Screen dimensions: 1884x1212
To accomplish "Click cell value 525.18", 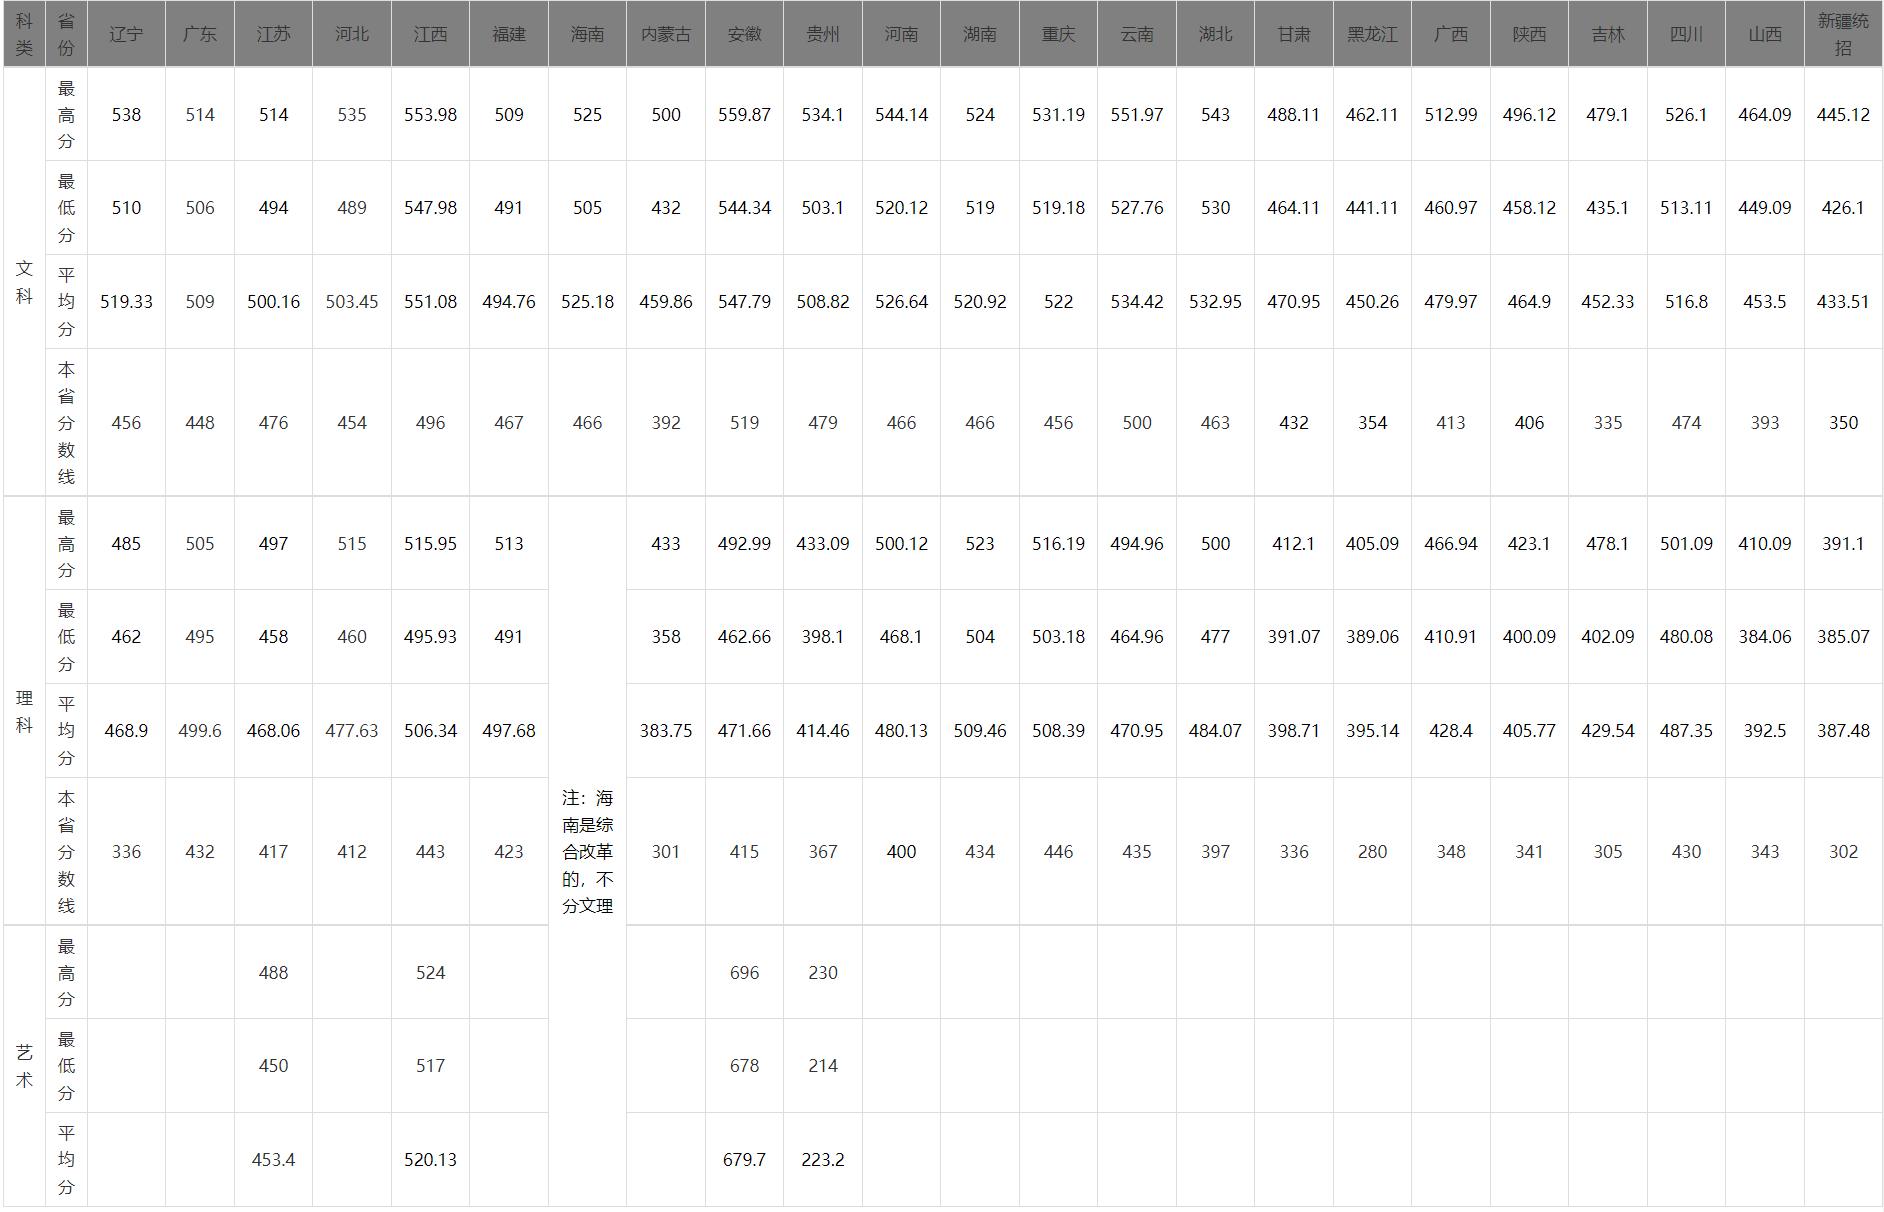I will pyautogui.click(x=587, y=302).
